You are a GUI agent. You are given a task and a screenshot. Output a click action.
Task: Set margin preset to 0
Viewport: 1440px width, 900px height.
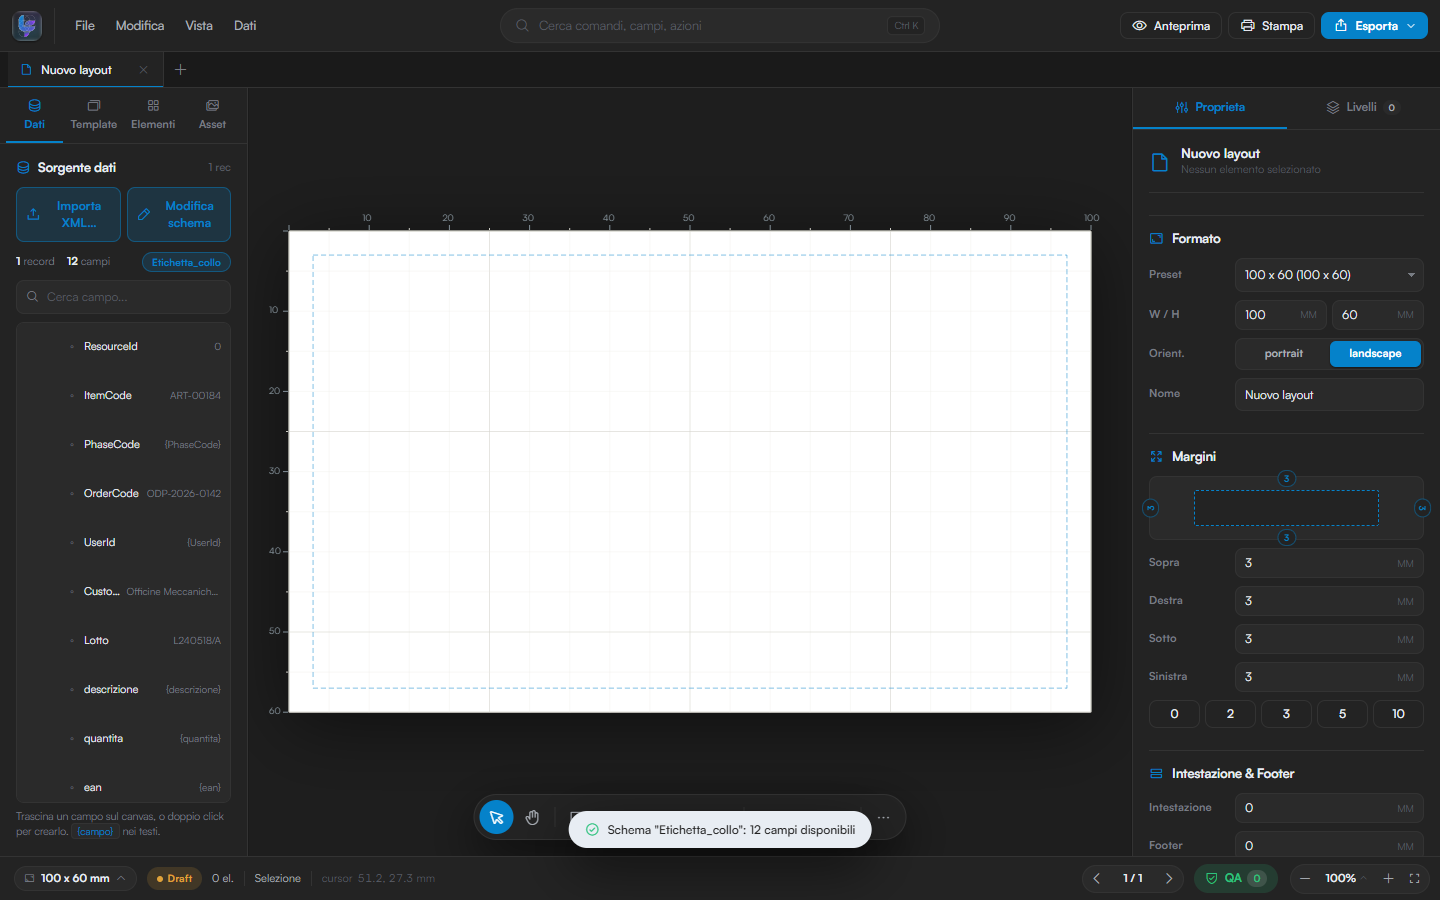click(1174, 714)
